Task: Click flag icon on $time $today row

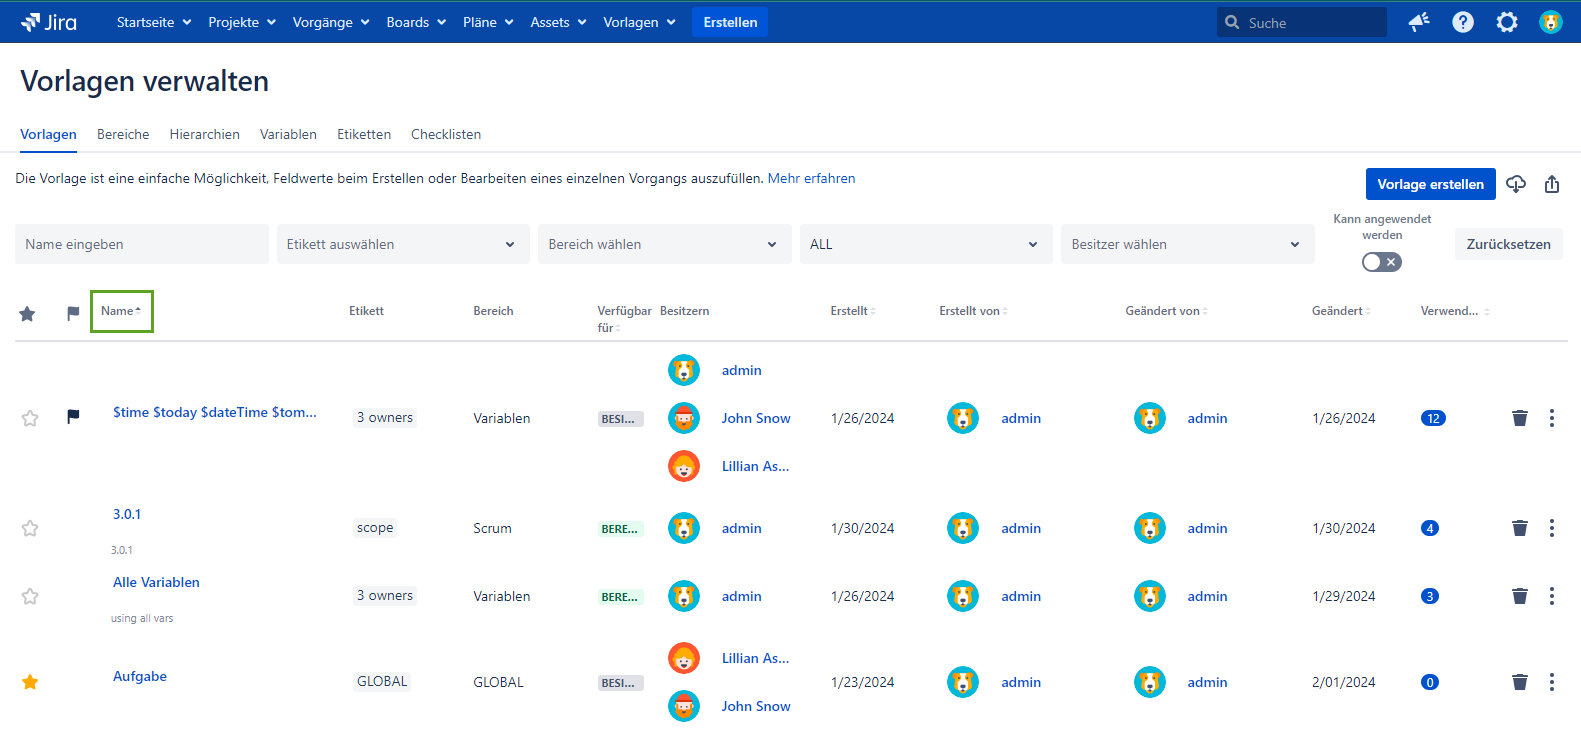Action: pyautogui.click(x=73, y=417)
